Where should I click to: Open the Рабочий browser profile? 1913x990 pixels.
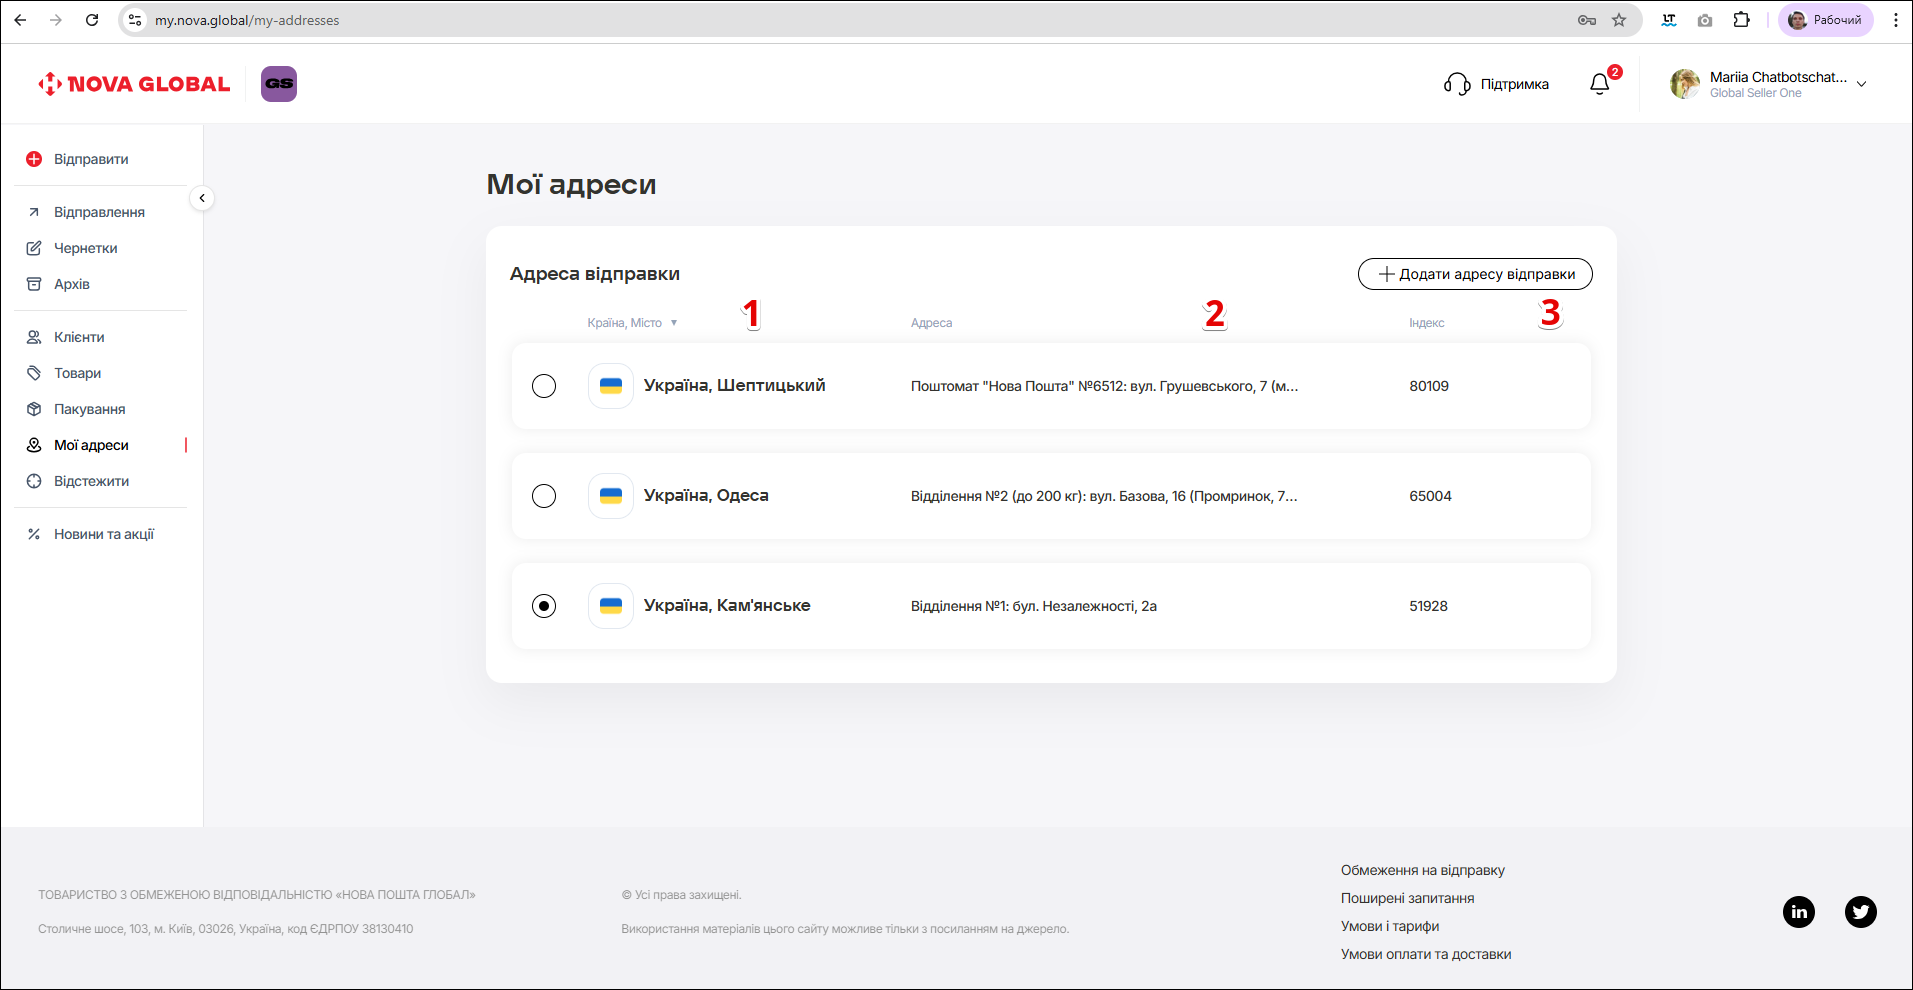(x=1826, y=20)
